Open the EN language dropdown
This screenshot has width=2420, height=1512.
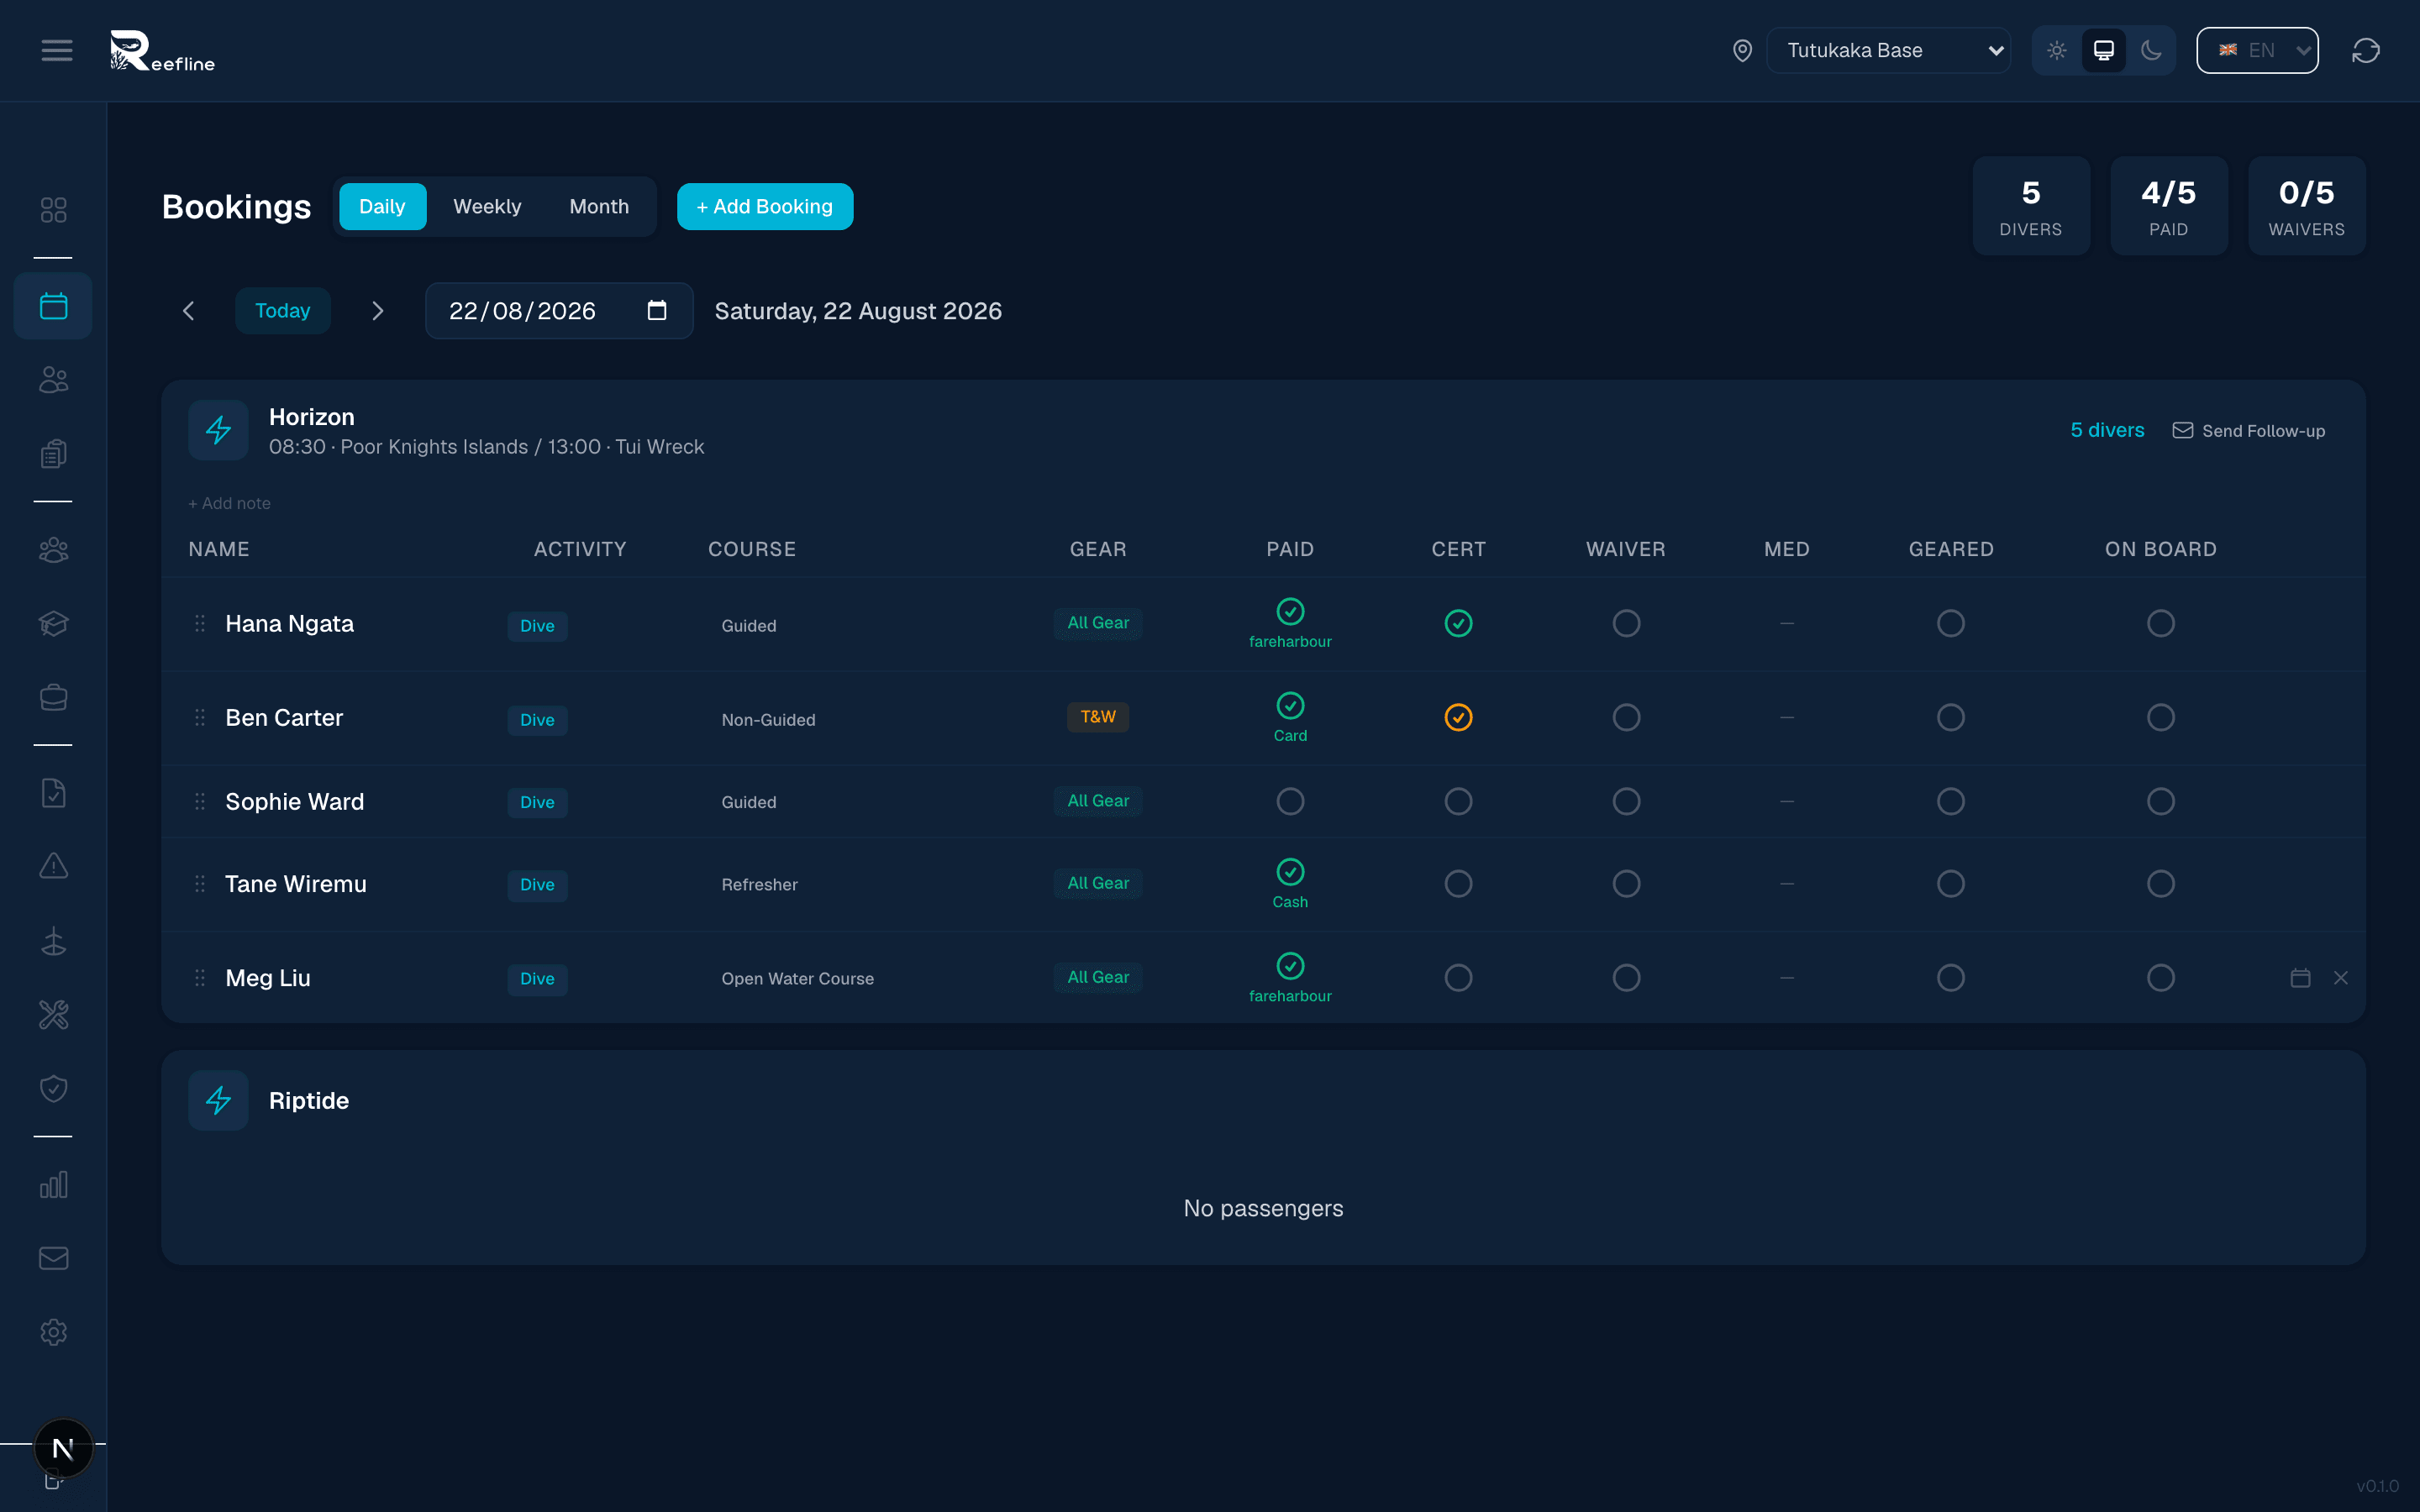2257,50
